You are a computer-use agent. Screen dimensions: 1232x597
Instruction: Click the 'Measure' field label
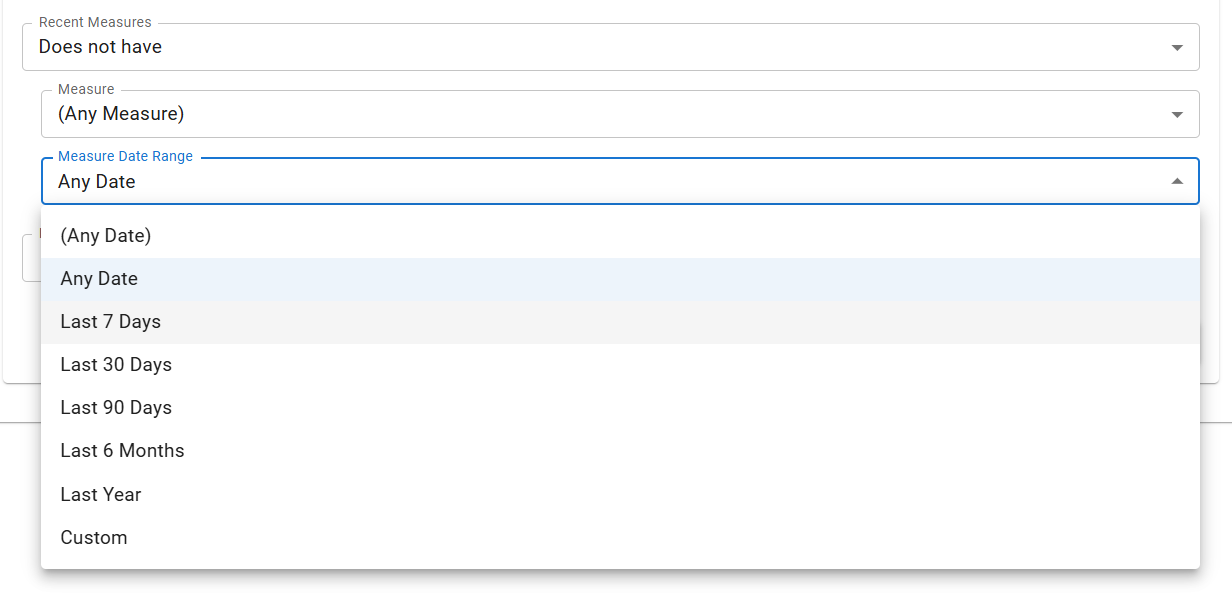(86, 89)
